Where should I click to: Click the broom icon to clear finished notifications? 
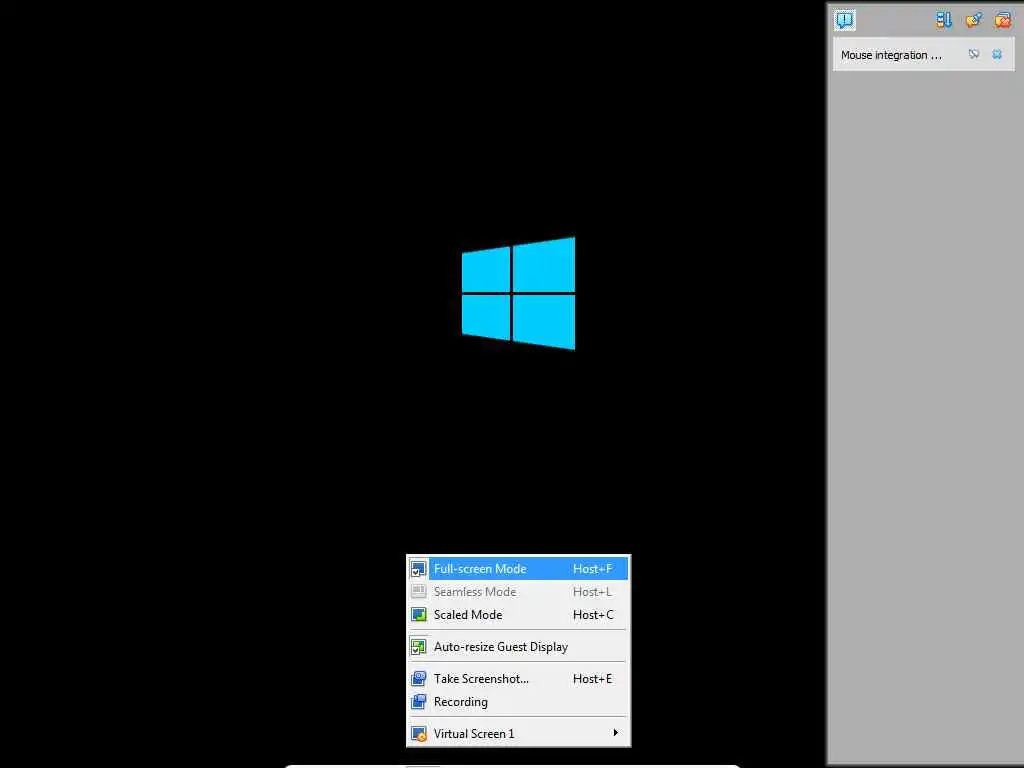(973, 20)
